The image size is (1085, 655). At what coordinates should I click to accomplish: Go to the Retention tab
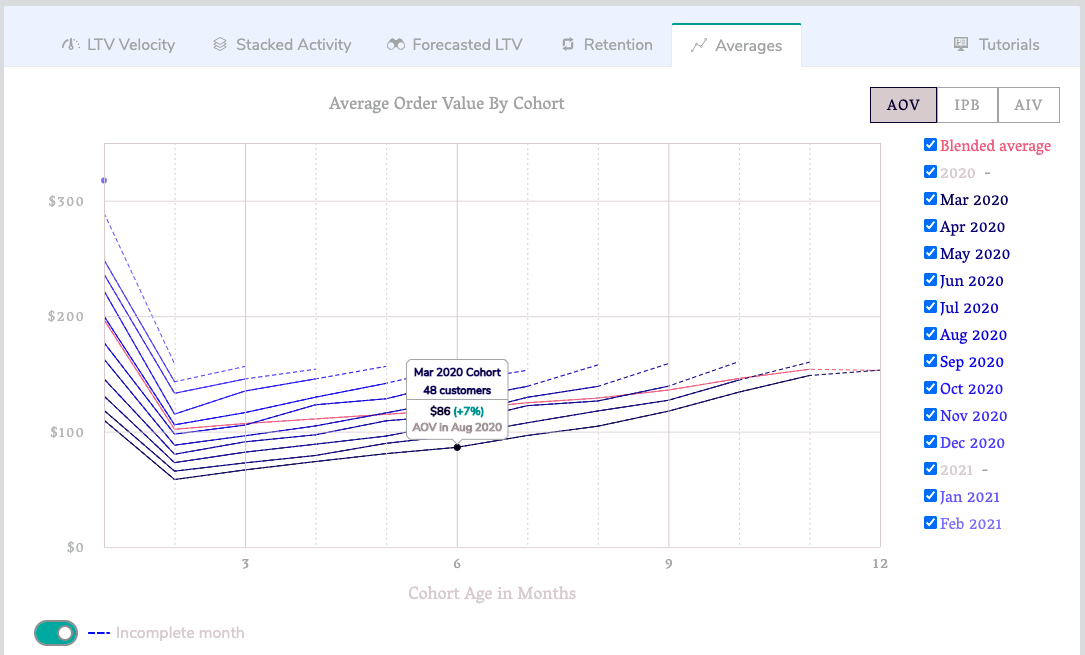point(607,44)
